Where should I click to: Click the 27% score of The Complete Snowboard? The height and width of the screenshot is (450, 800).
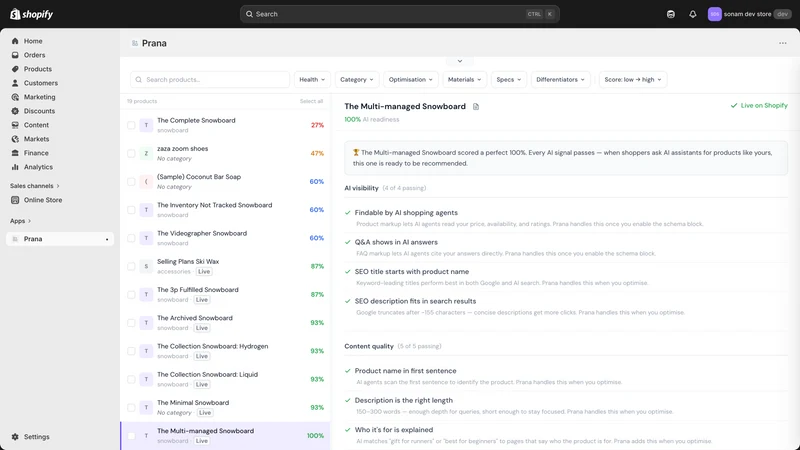(317, 125)
